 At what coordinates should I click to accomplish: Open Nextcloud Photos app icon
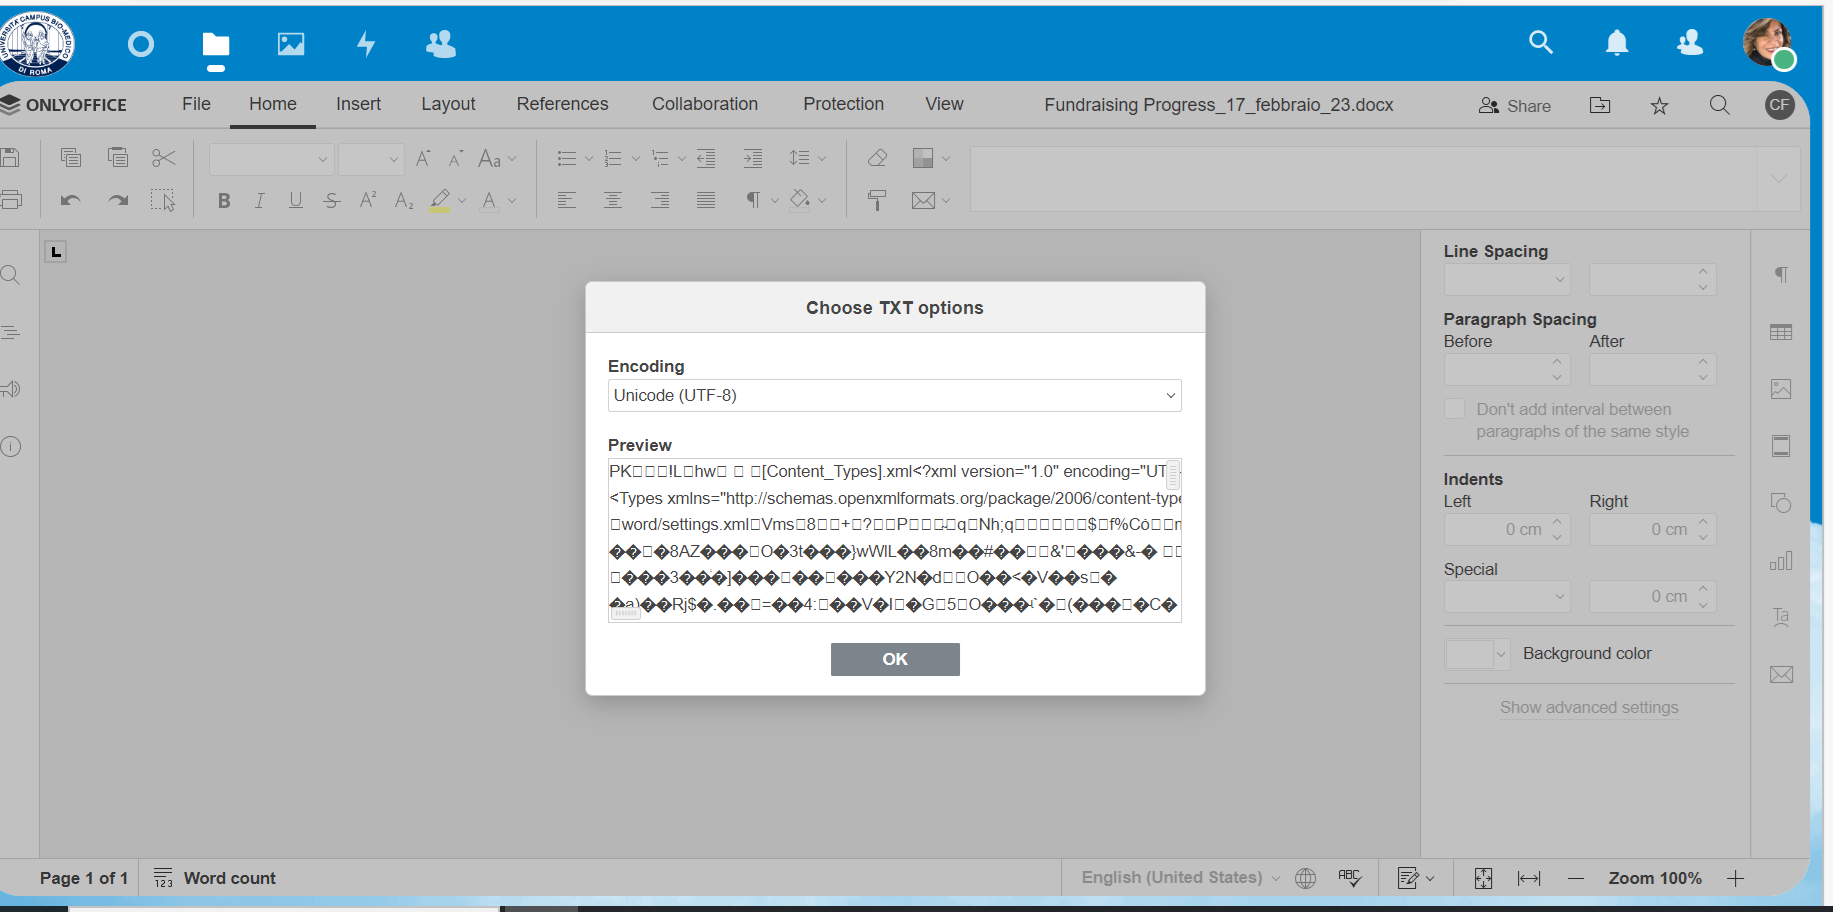[291, 44]
